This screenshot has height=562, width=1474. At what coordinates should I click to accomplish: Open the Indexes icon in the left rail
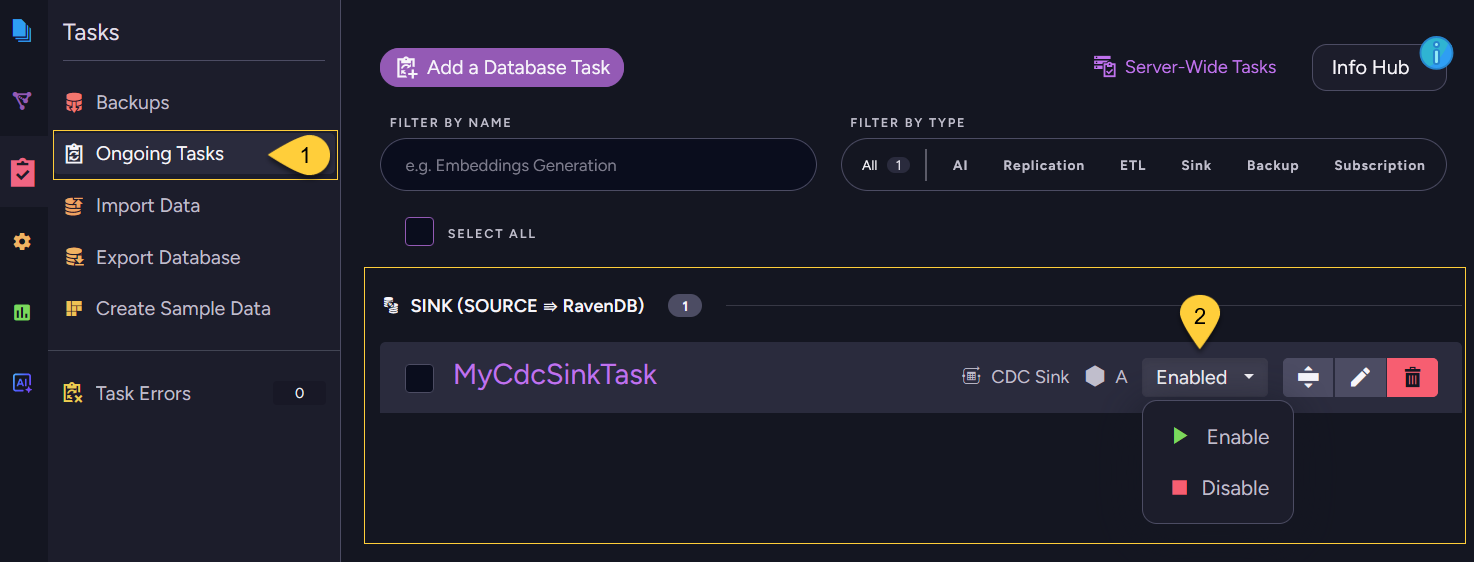point(22,101)
